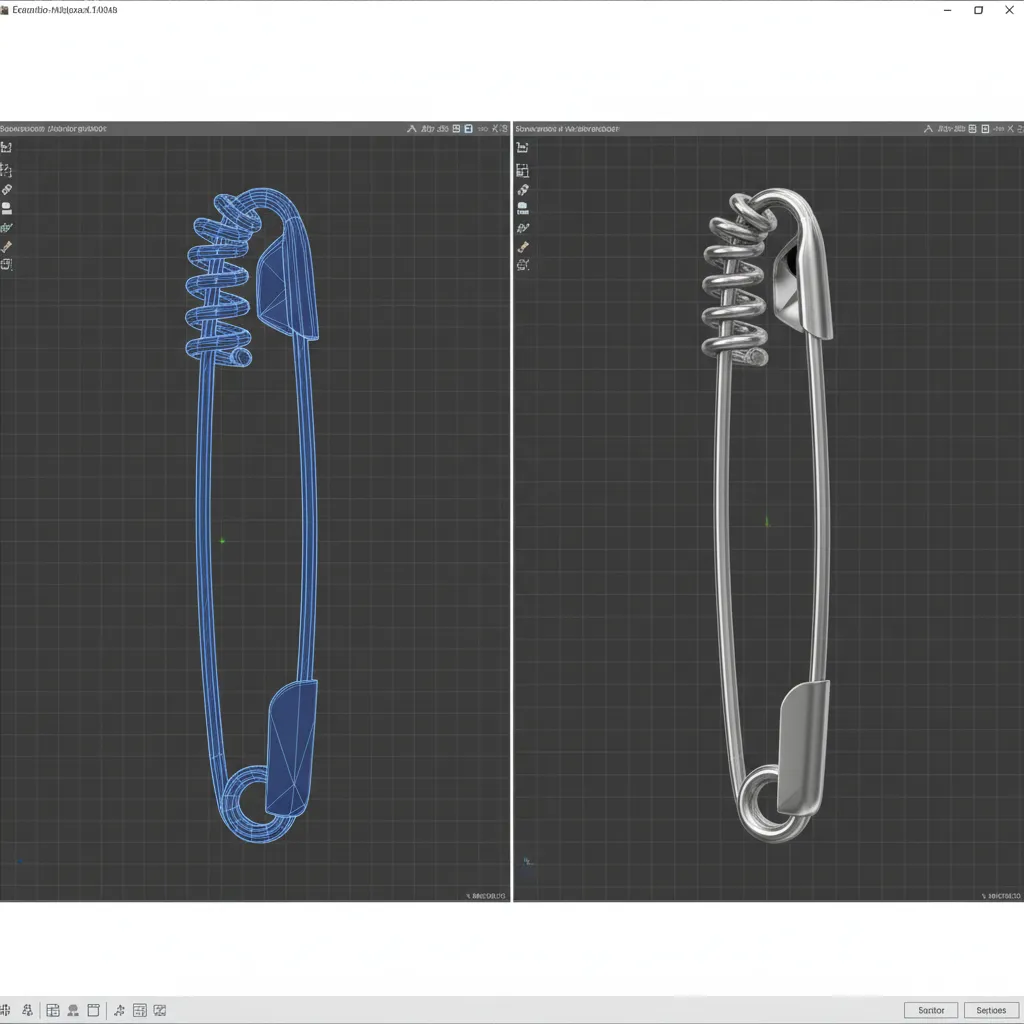Pick the orange brush tool in the rendered viewport sidebar

pyautogui.click(x=522, y=247)
